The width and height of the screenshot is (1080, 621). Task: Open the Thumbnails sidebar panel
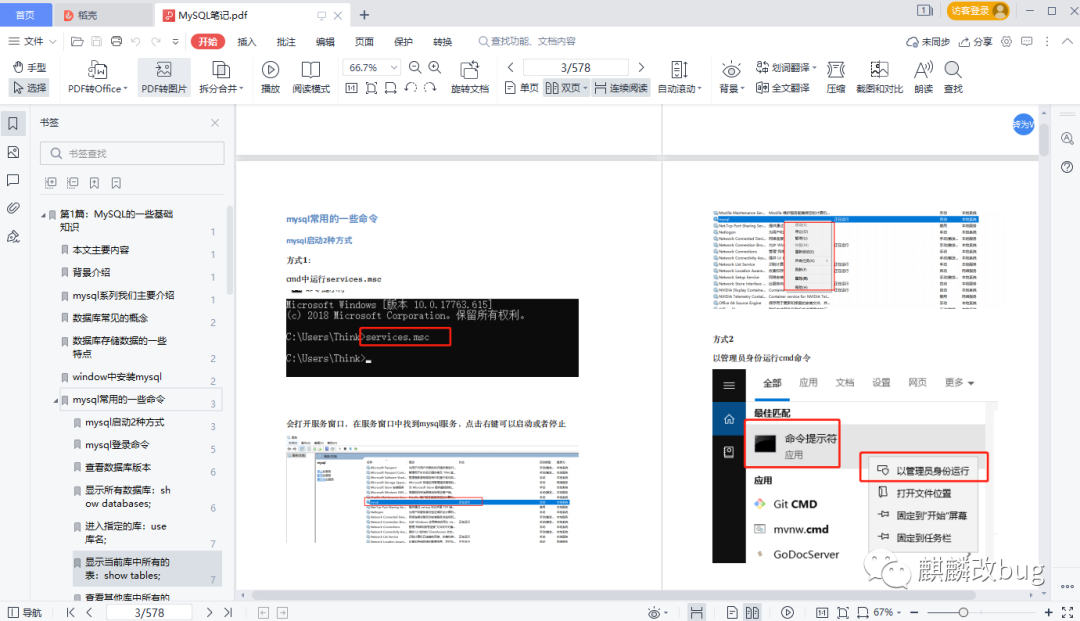pos(13,152)
